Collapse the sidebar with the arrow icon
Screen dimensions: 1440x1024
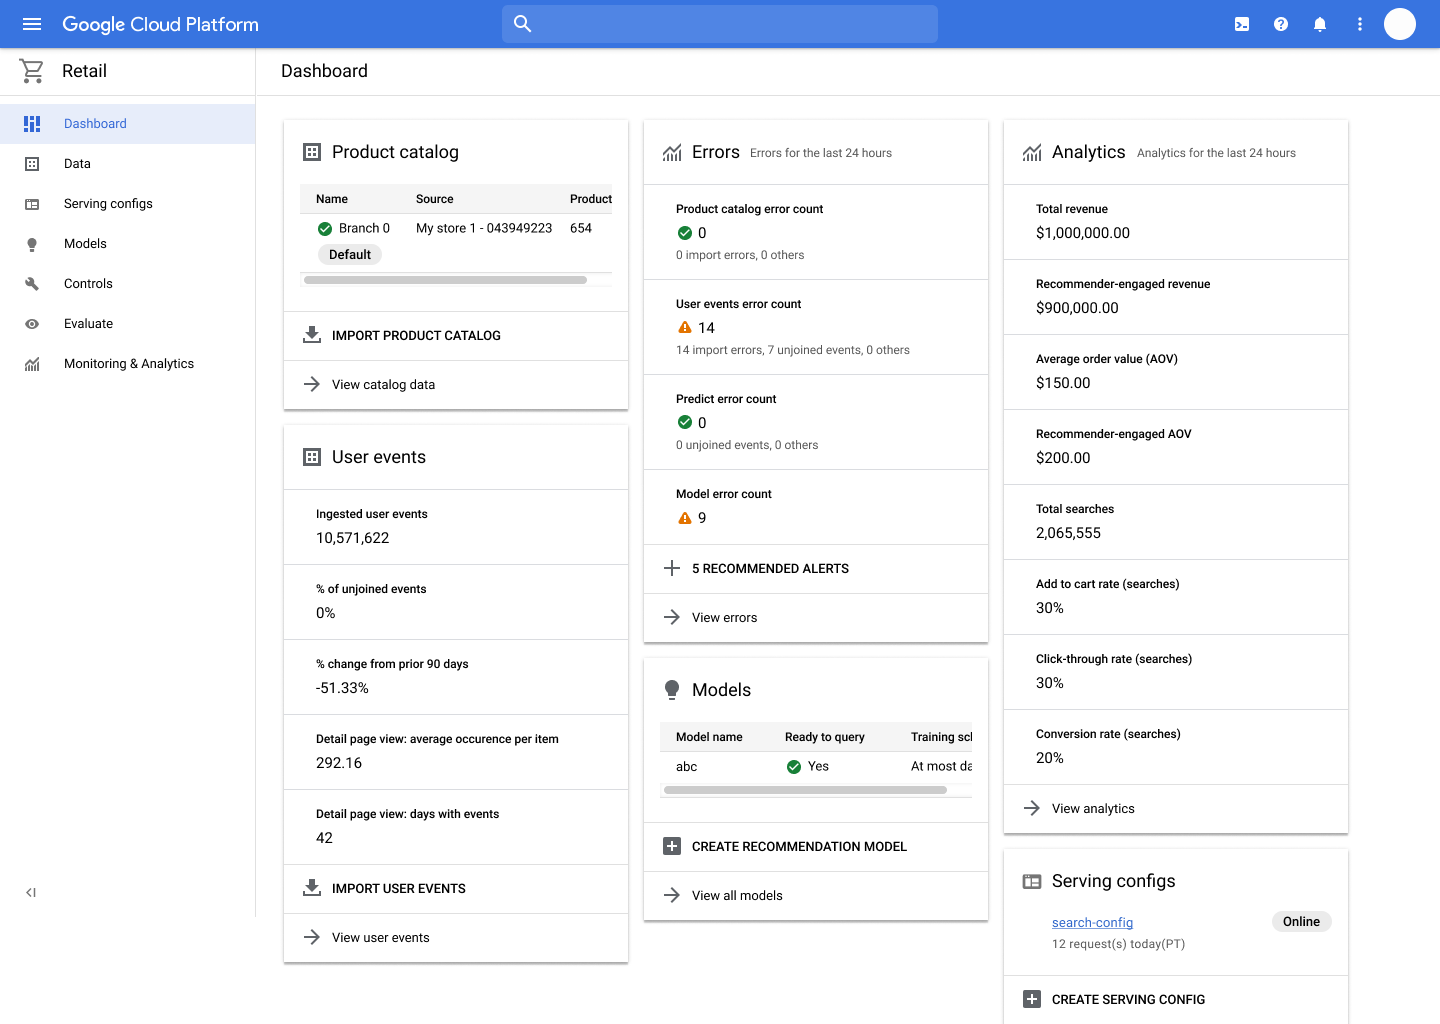click(x=31, y=893)
